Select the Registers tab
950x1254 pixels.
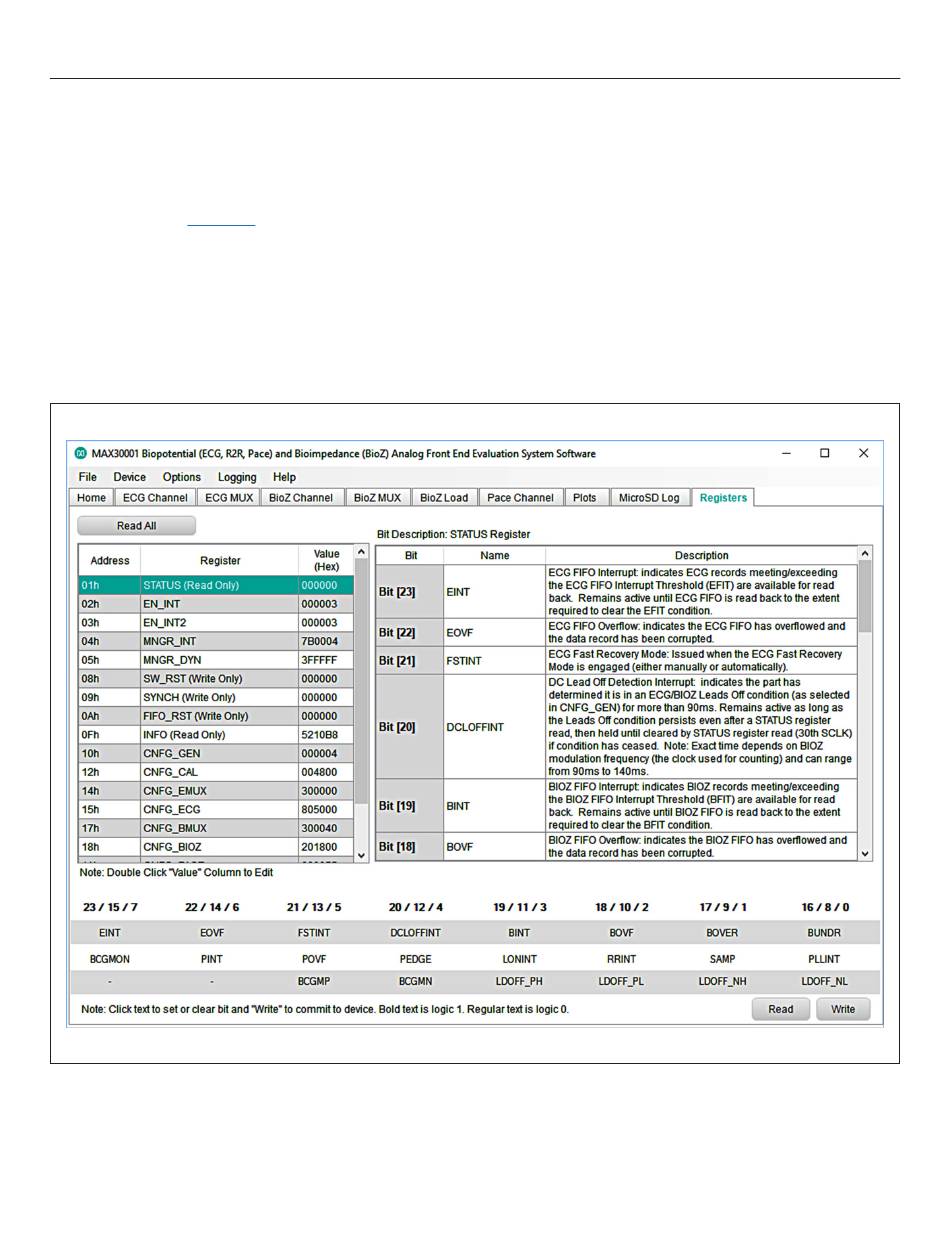pos(724,497)
